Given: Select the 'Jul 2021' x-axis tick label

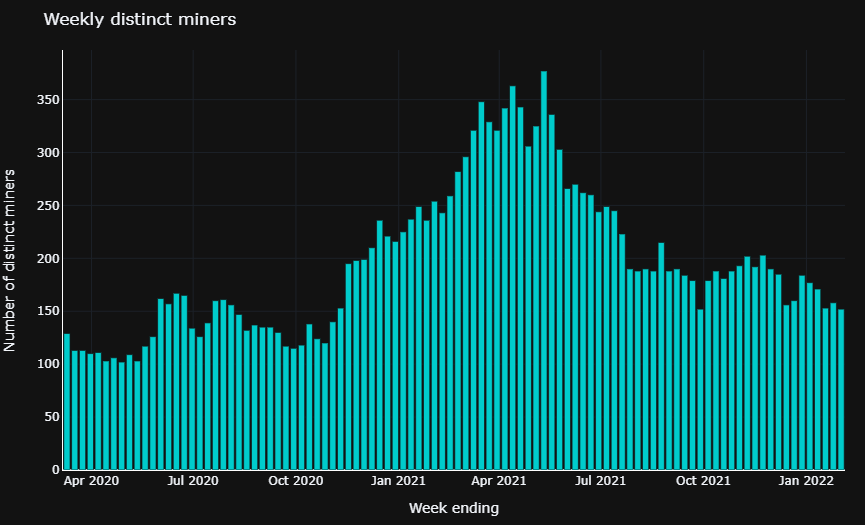Looking at the screenshot, I should (x=600, y=481).
